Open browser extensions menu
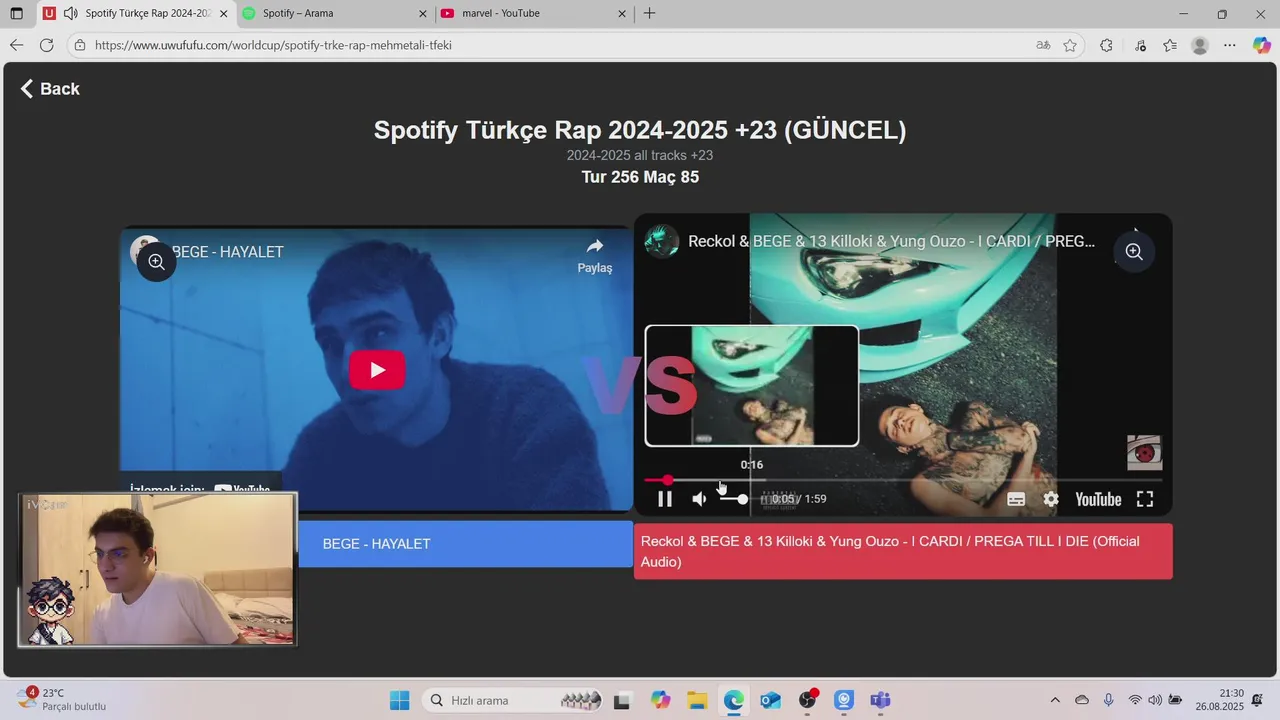The image size is (1280, 720). (x=1106, y=45)
